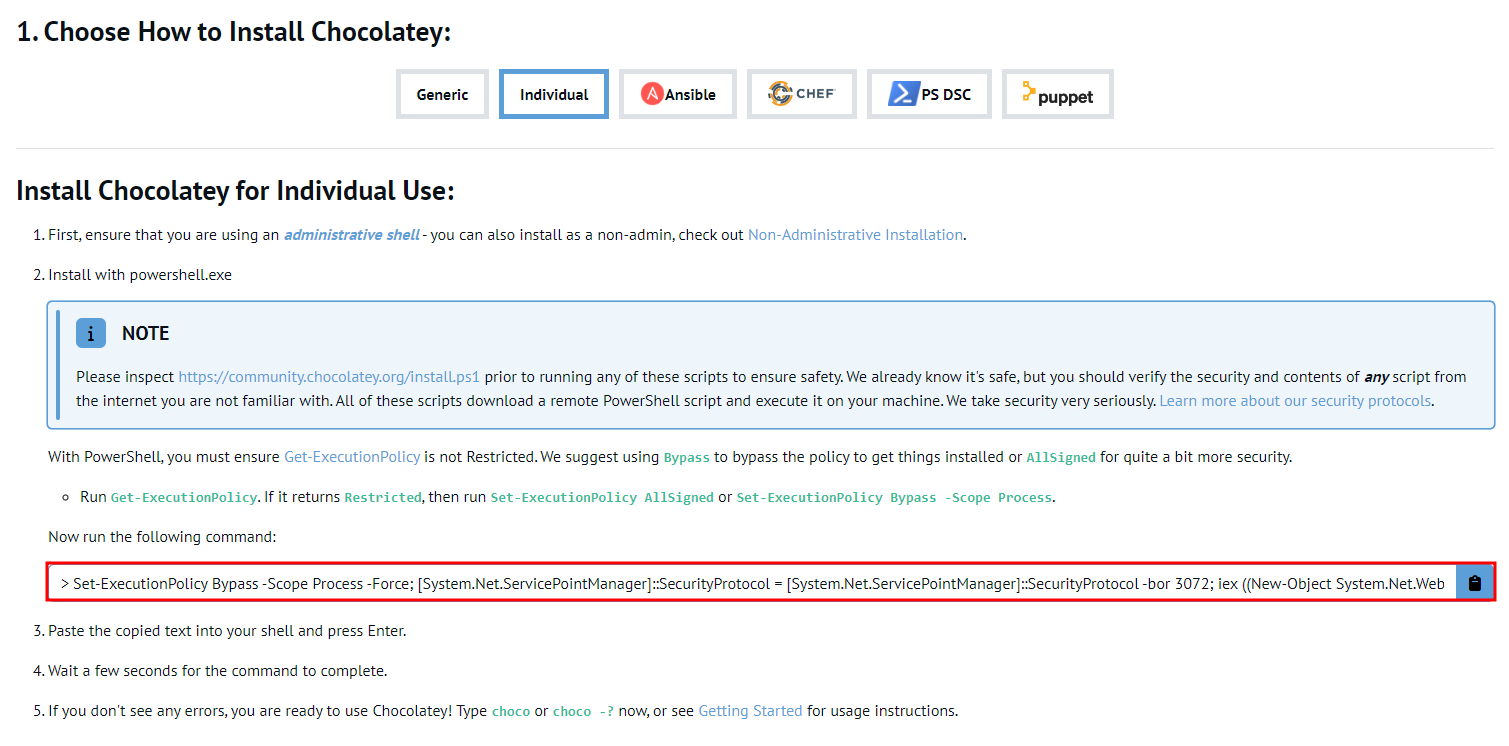The width and height of the screenshot is (1509, 746).
Task: Open the Get-ExecutionPolicy link
Action: 352,457
